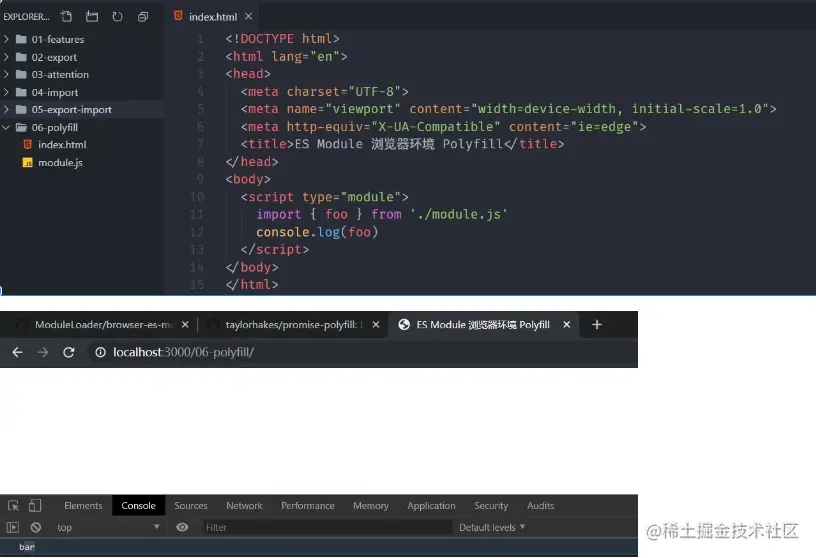Viewport: 816px width, 558px height.
Task: Open the Default levels dropdown
Action: (x=492, y=527)
